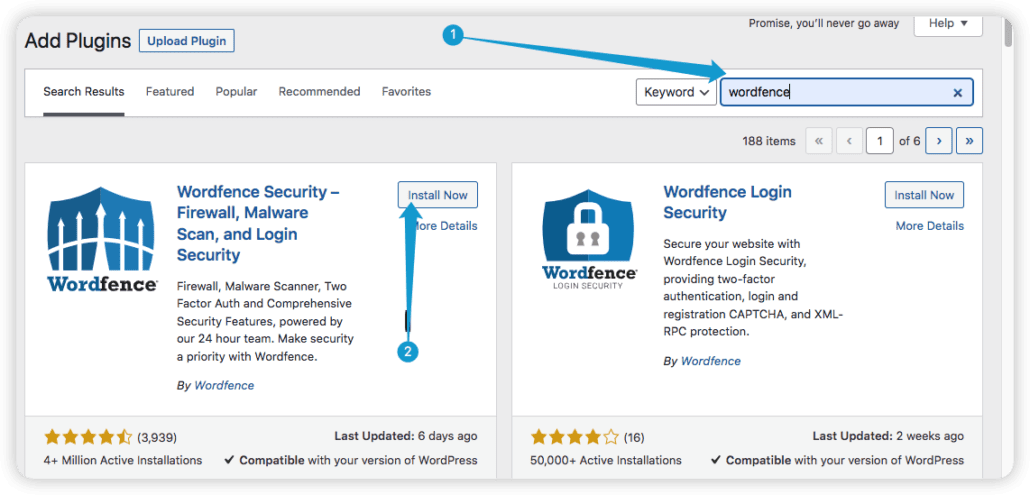Click 'Last Updated: 6 days ago' text
Image resolution: width=1030 pixels, height=495 pixels.
(406, 436)
